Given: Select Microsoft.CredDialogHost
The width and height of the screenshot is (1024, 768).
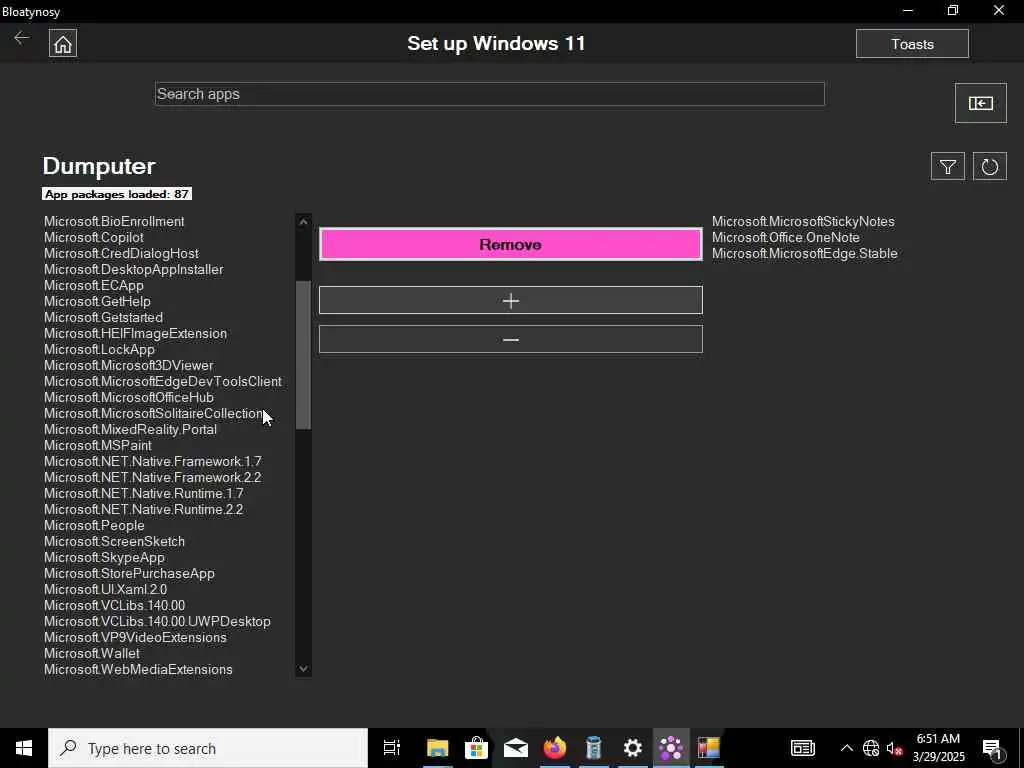Looking at the screenshot, I should pyautogui.click(x=121, y=253).
